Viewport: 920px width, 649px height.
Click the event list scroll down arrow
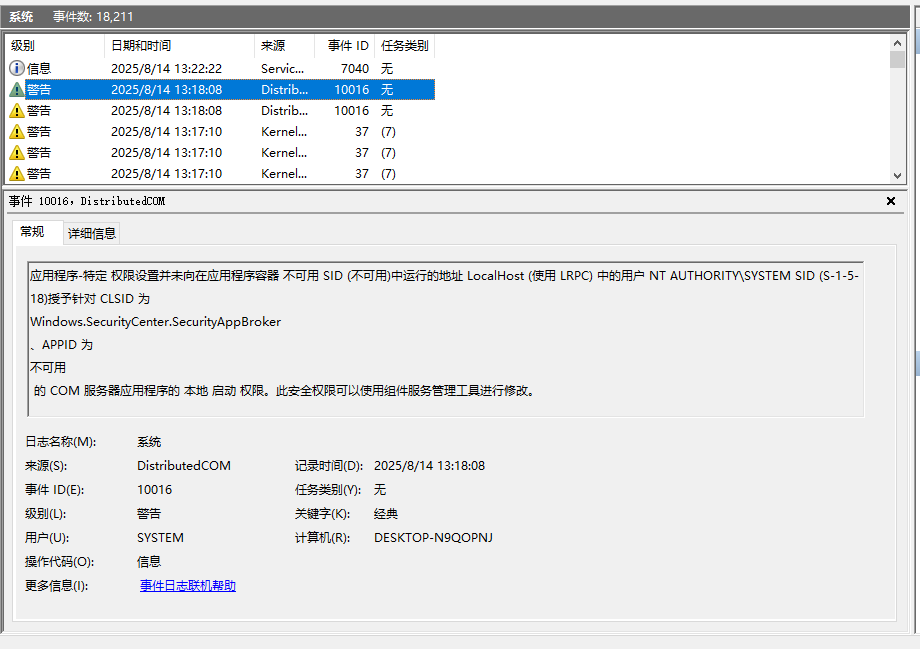coord(897,175)
